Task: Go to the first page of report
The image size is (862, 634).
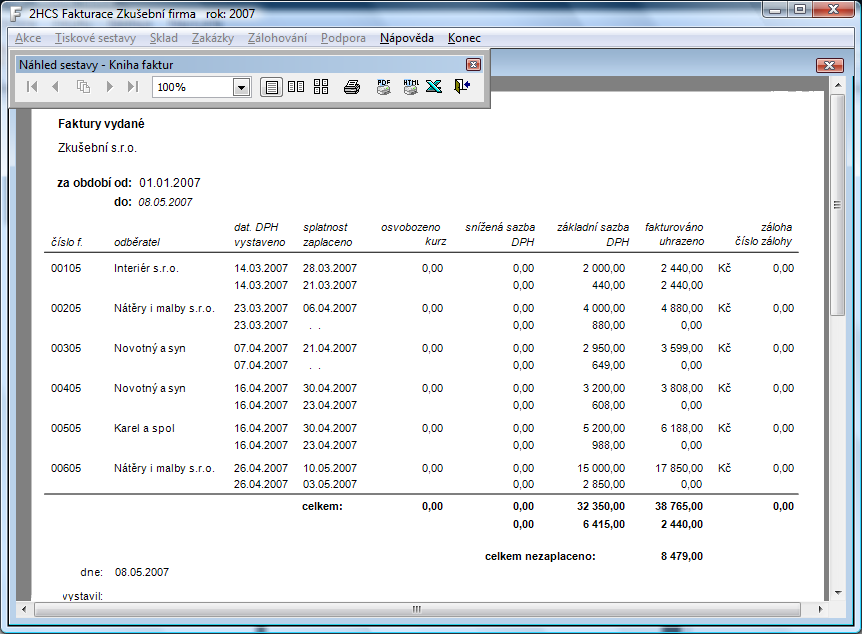Action: (x=32, y=87)
